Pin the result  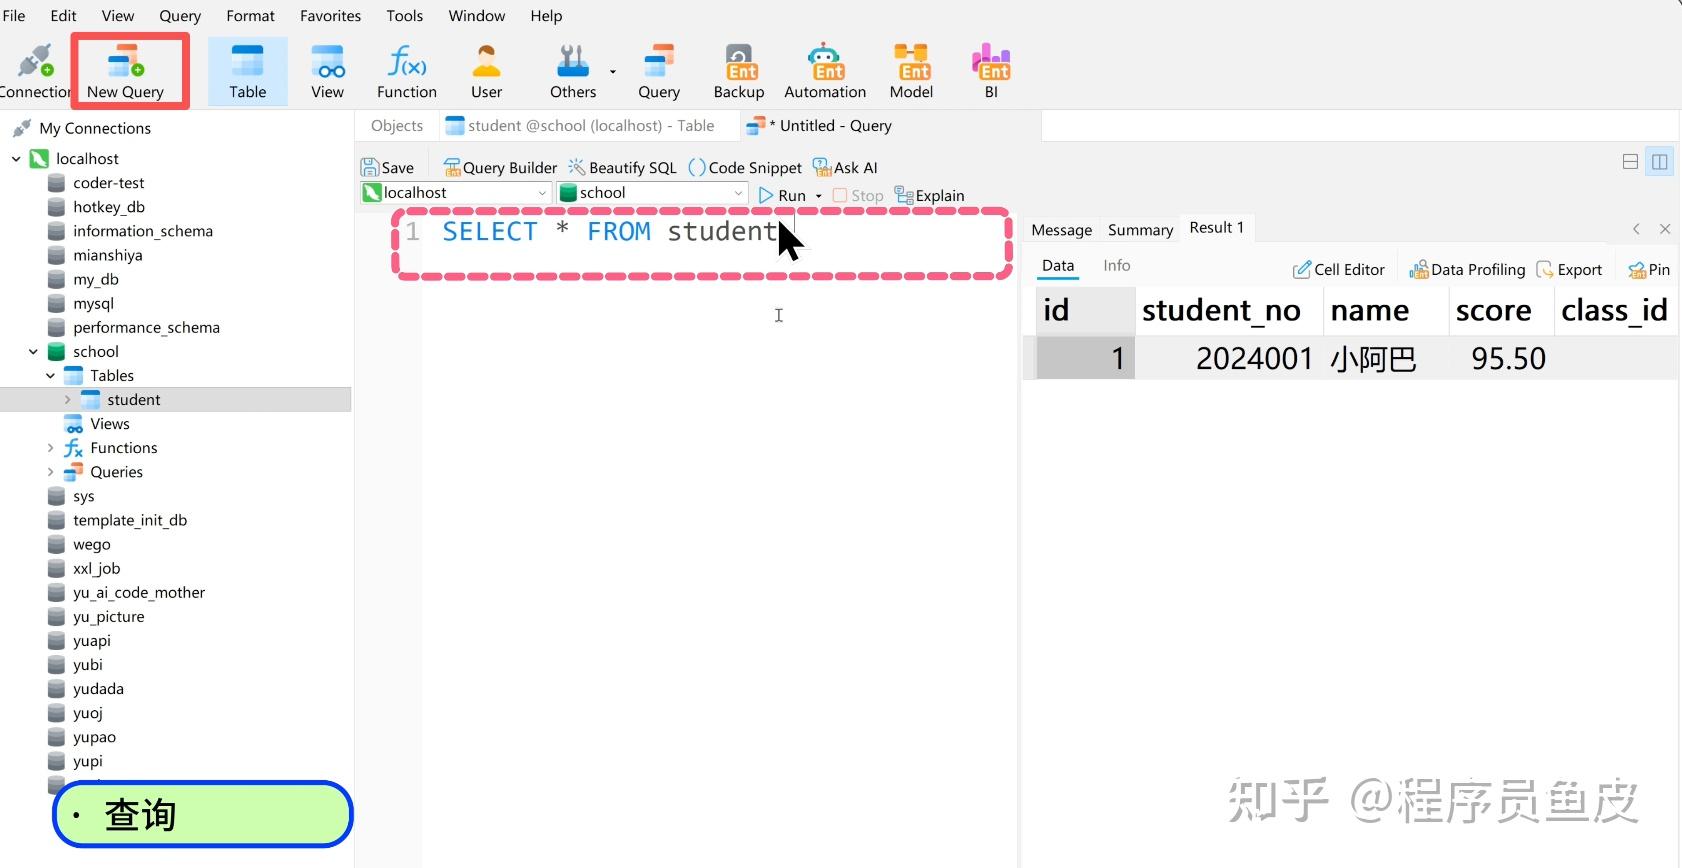click(x=1649, y=270)
